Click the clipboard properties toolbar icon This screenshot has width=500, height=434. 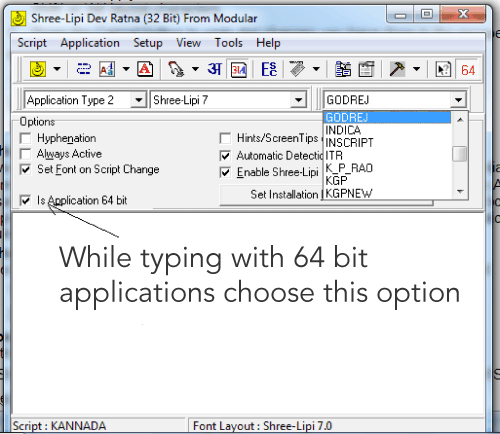[366, 69]
